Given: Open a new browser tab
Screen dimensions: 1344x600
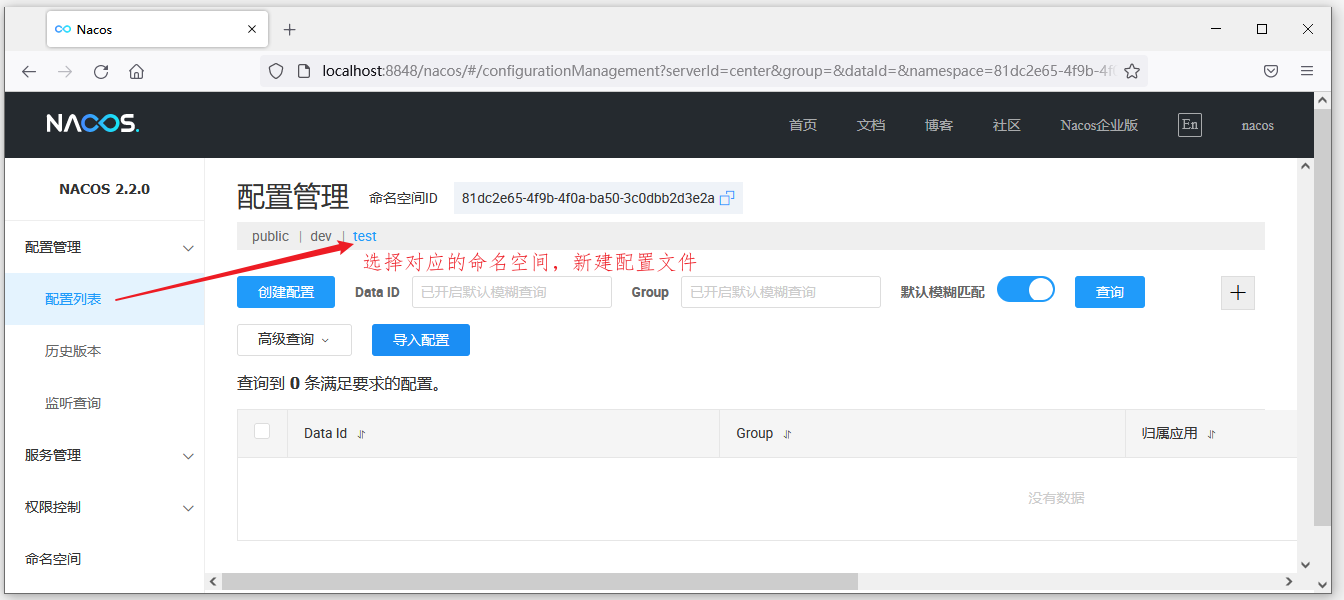Looking at the screenshot, I should pyautogui.click(x=290, y=29).
